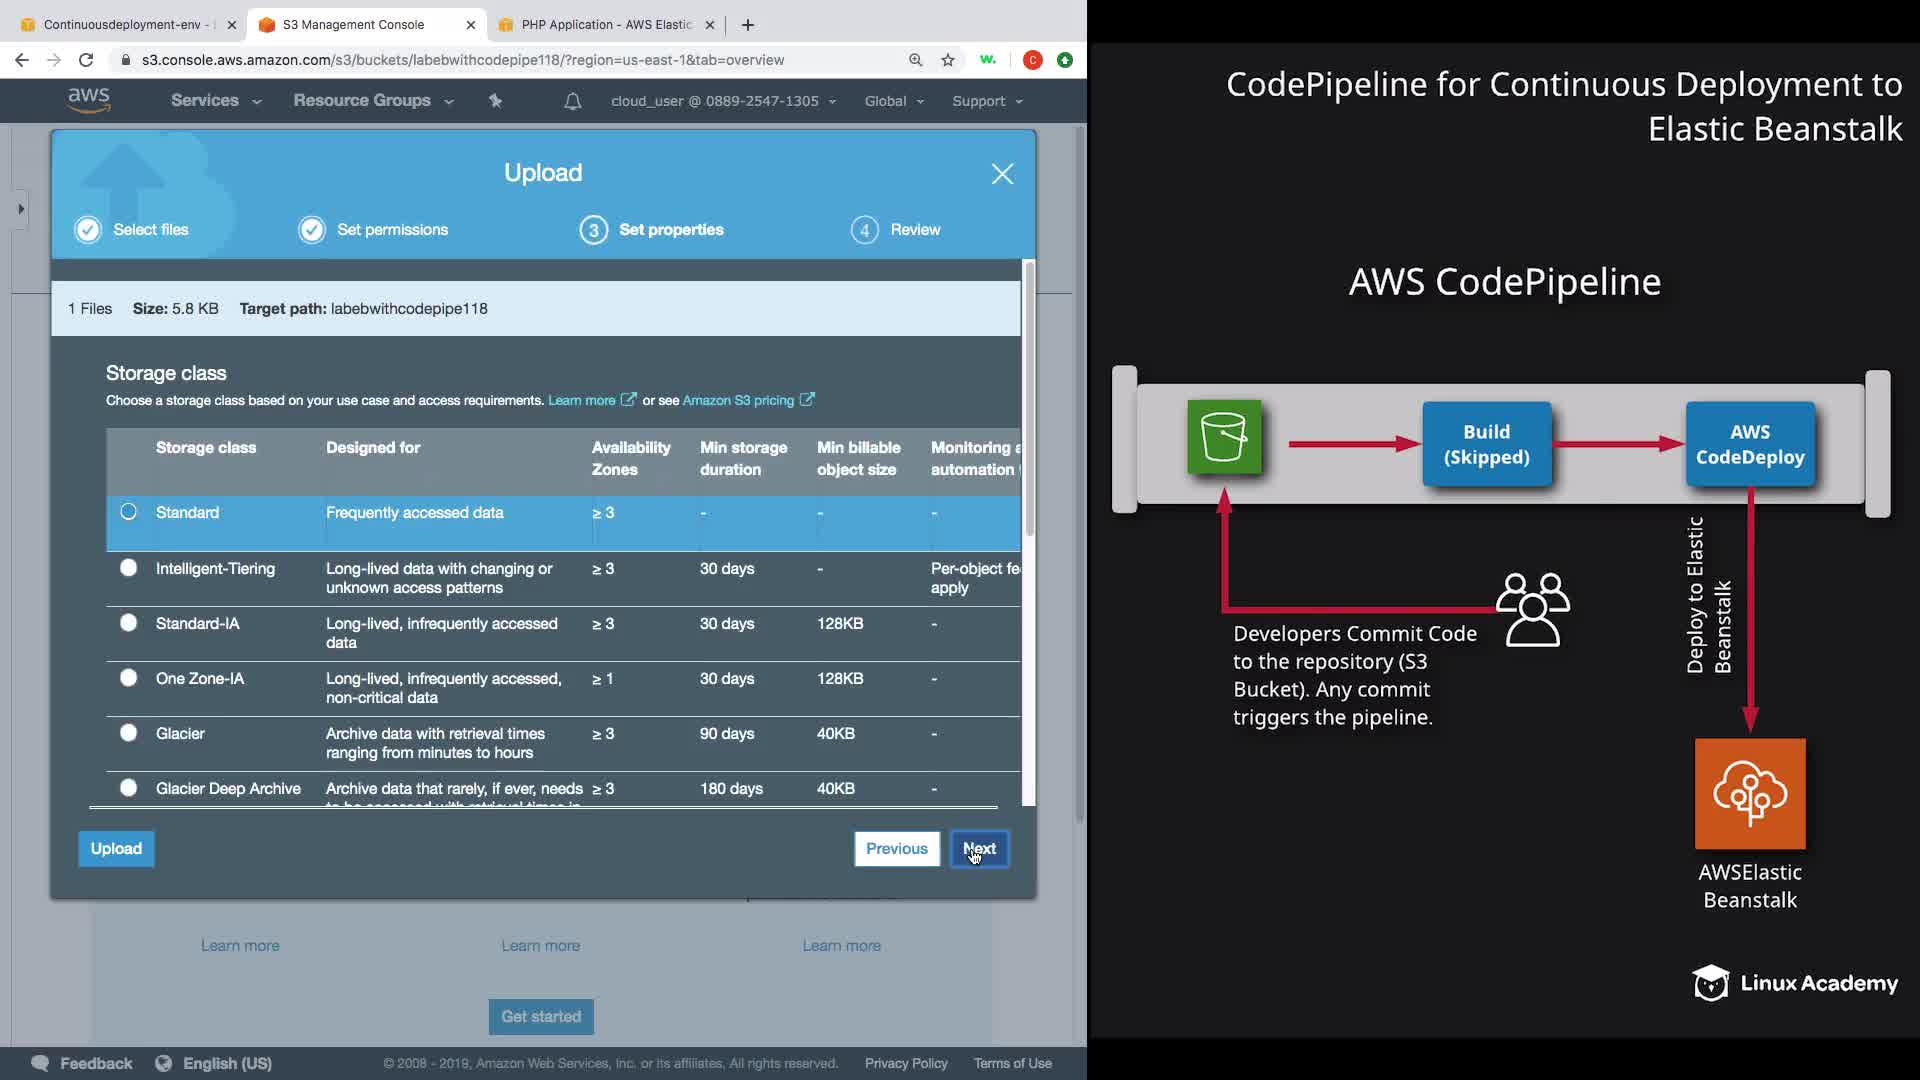Switch to the PHP Application browser tab
The image size is (1920, 1080).
605,25
